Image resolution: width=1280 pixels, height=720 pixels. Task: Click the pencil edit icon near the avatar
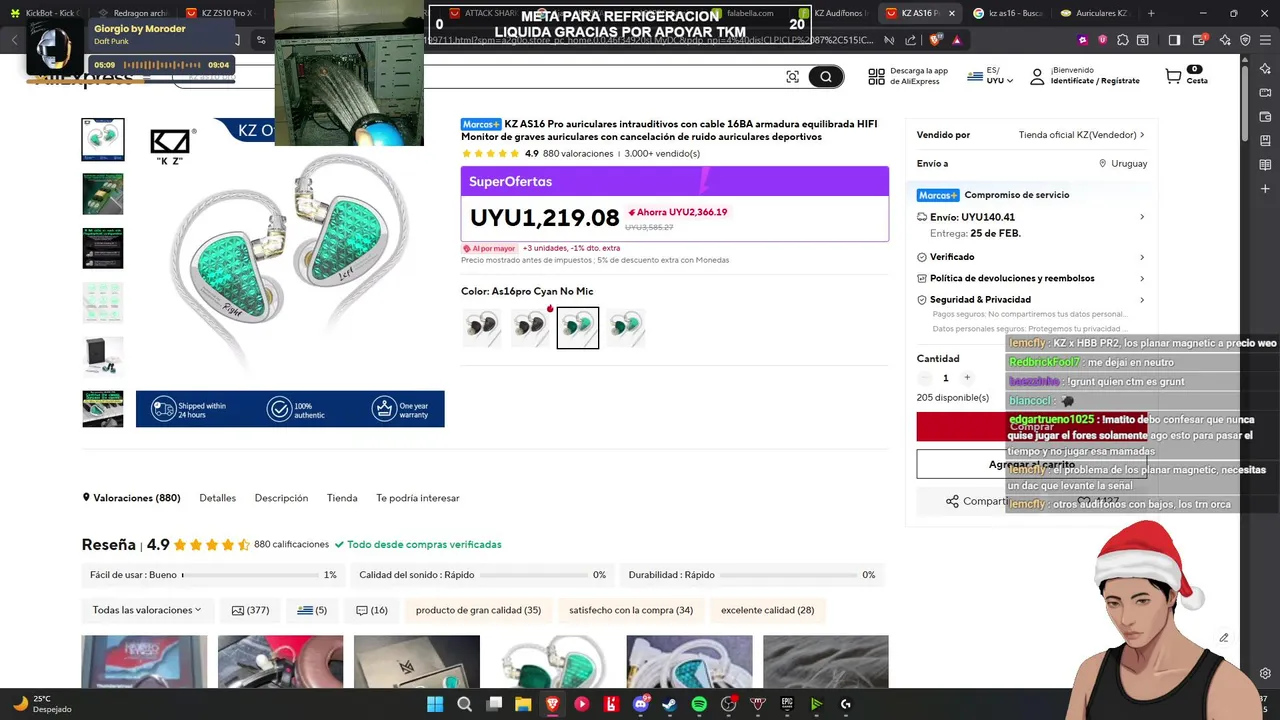pos(1223,637)
